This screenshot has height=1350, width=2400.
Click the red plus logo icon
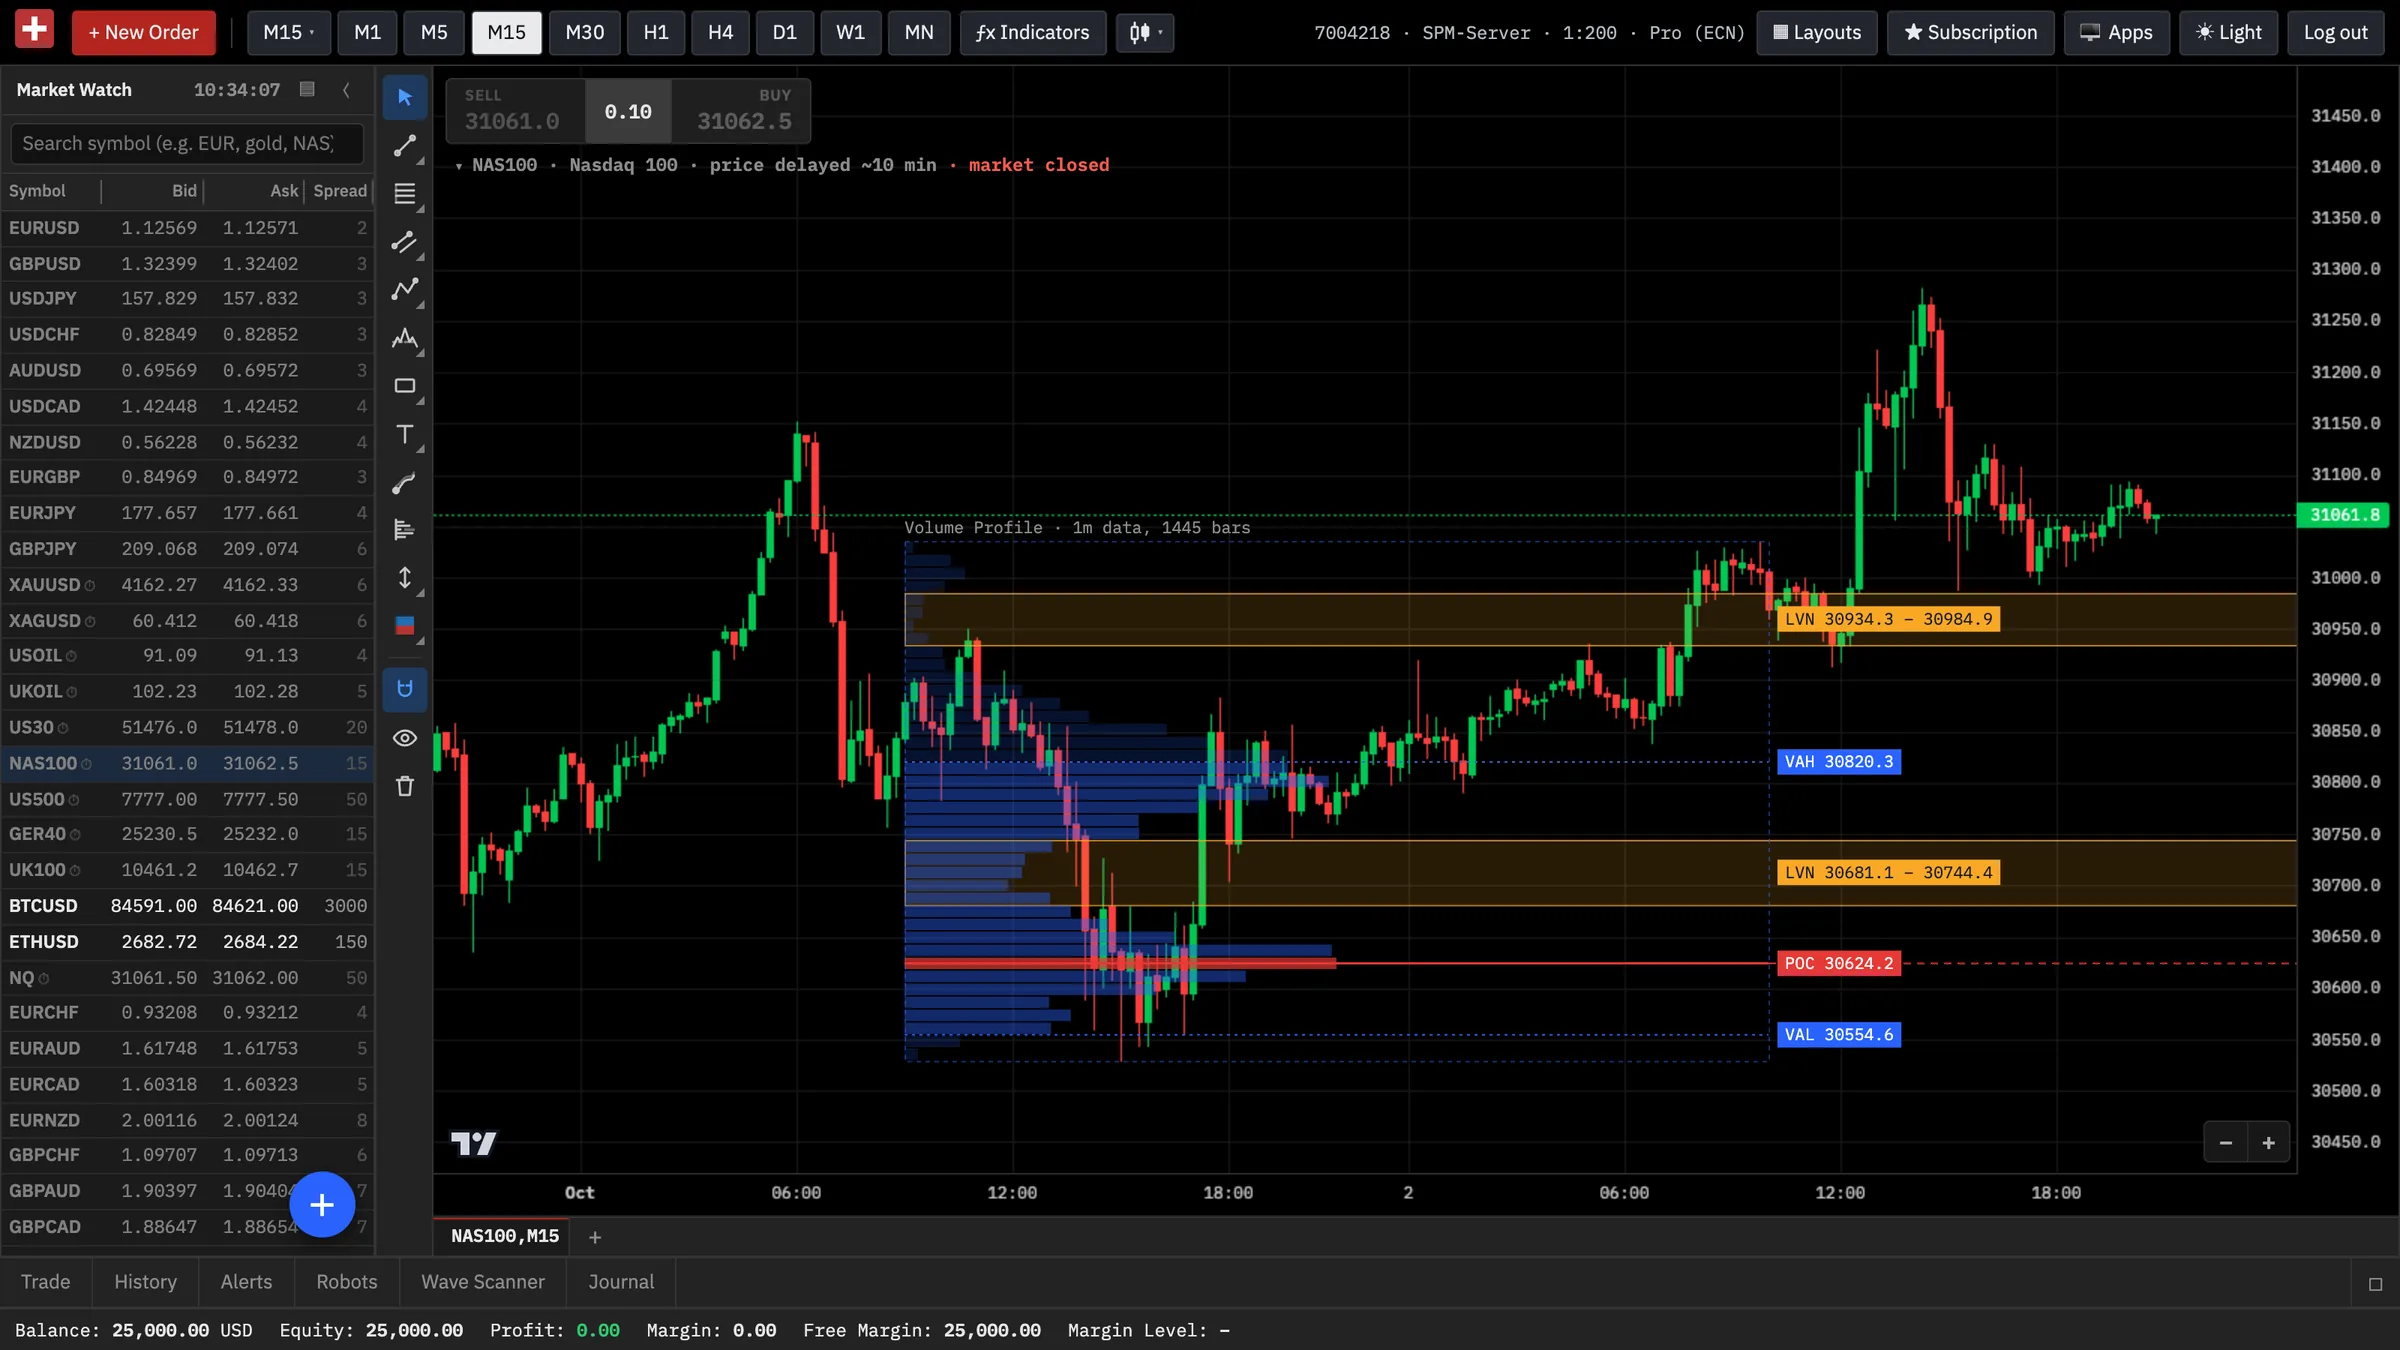34,29
